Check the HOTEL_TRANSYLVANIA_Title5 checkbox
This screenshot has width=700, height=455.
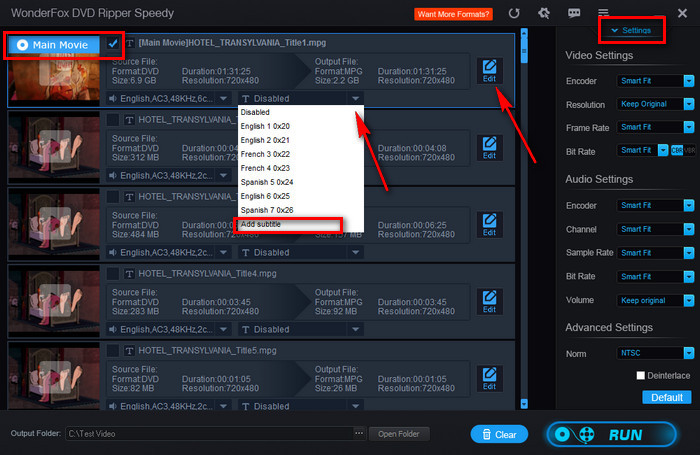click(113, 350)
